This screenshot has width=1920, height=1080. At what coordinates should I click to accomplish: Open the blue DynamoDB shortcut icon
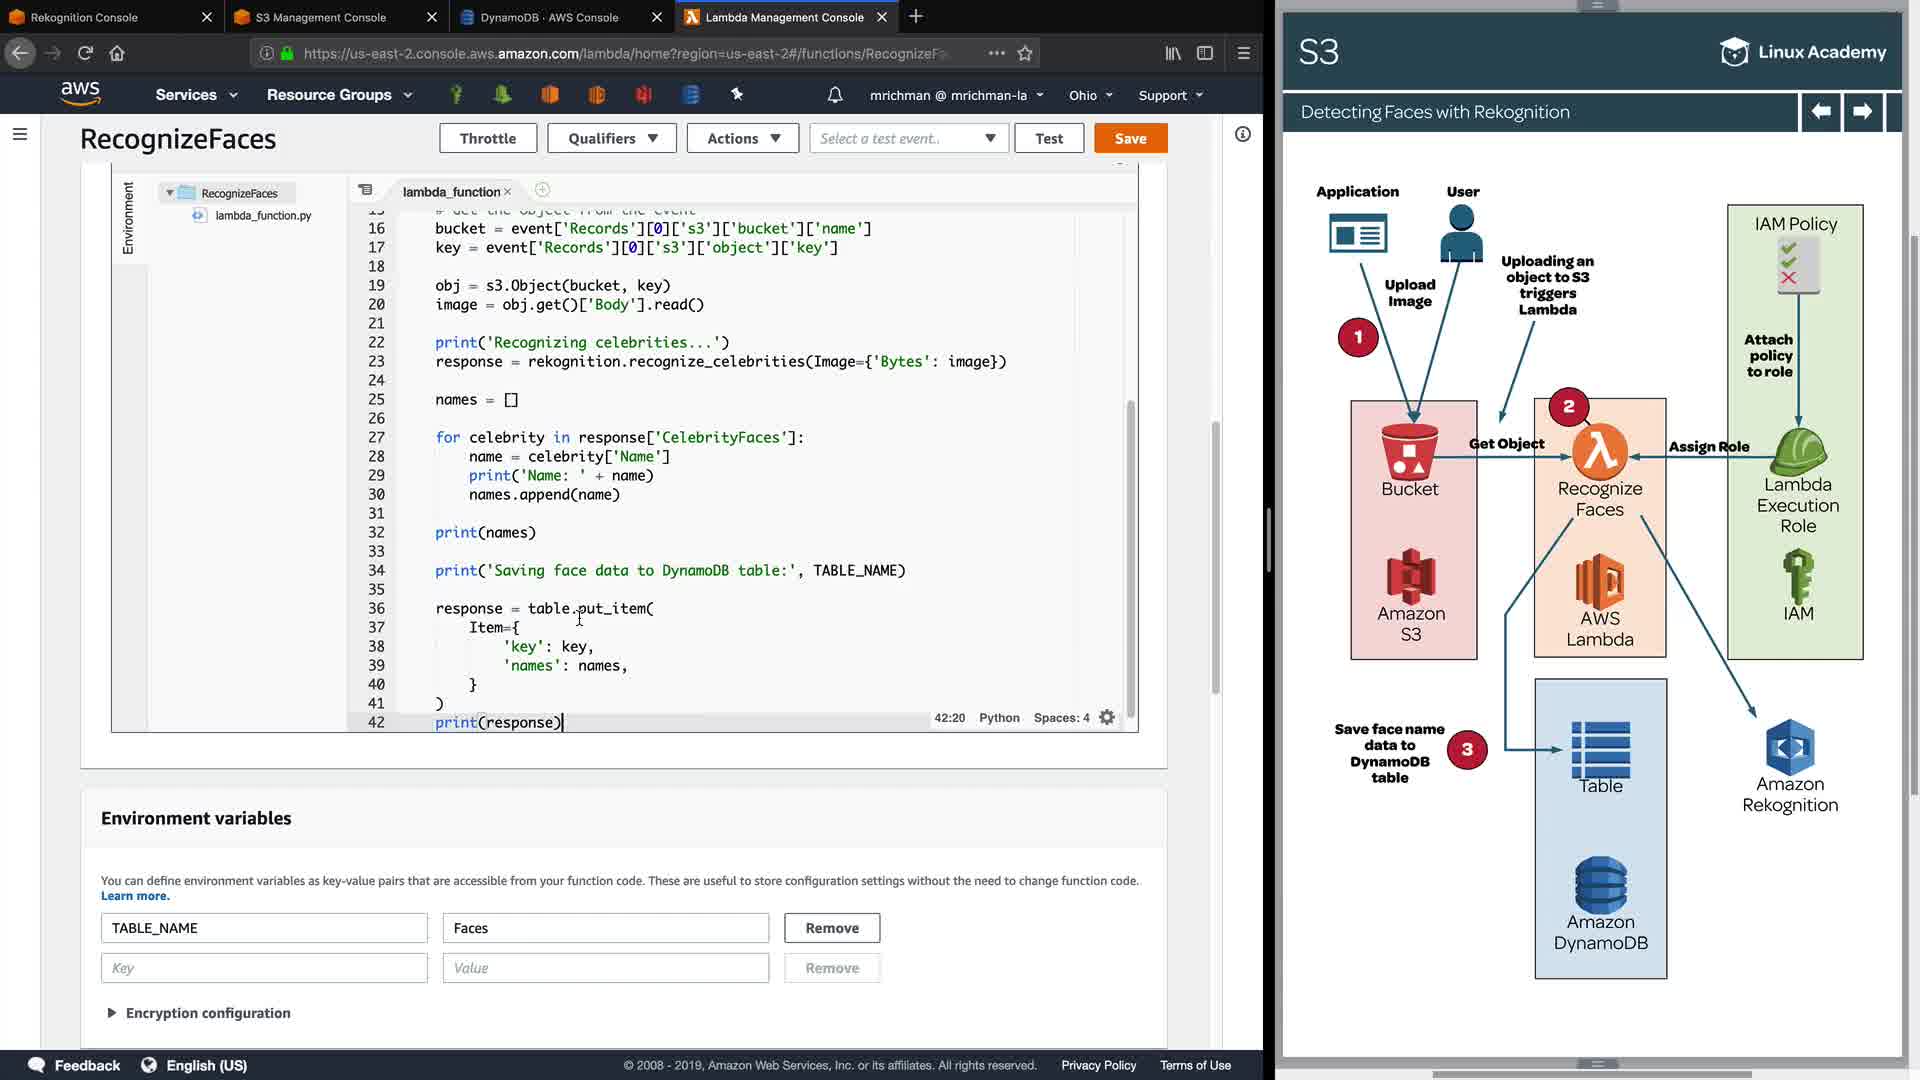tap(691, 94)
